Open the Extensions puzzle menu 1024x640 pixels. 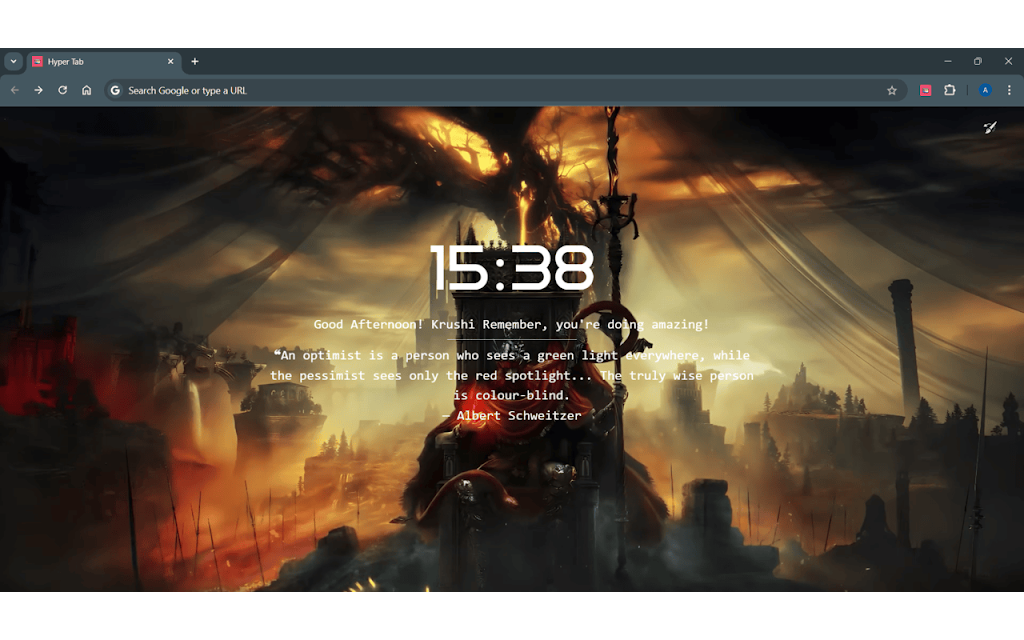tap(950, 90)
